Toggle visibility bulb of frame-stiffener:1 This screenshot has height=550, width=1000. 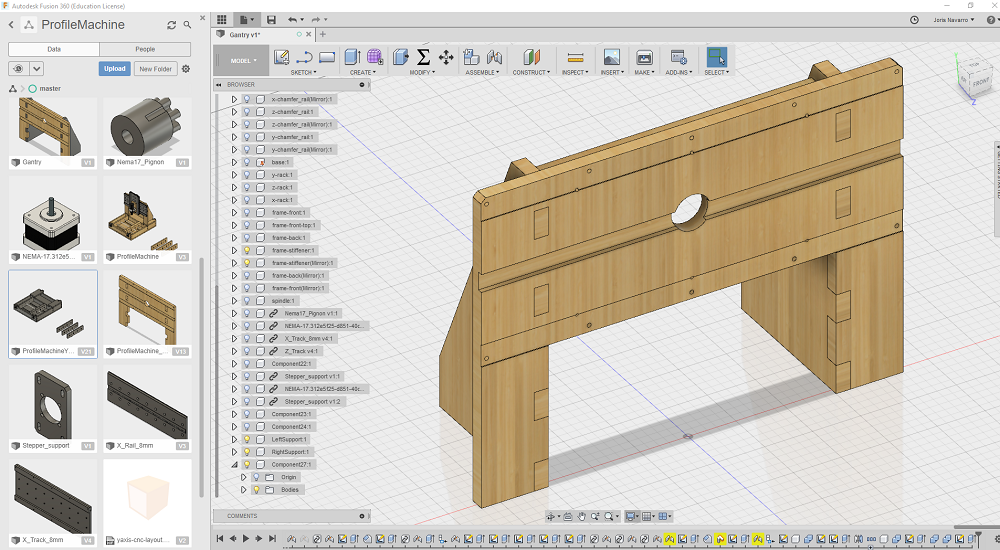[247, 250]
